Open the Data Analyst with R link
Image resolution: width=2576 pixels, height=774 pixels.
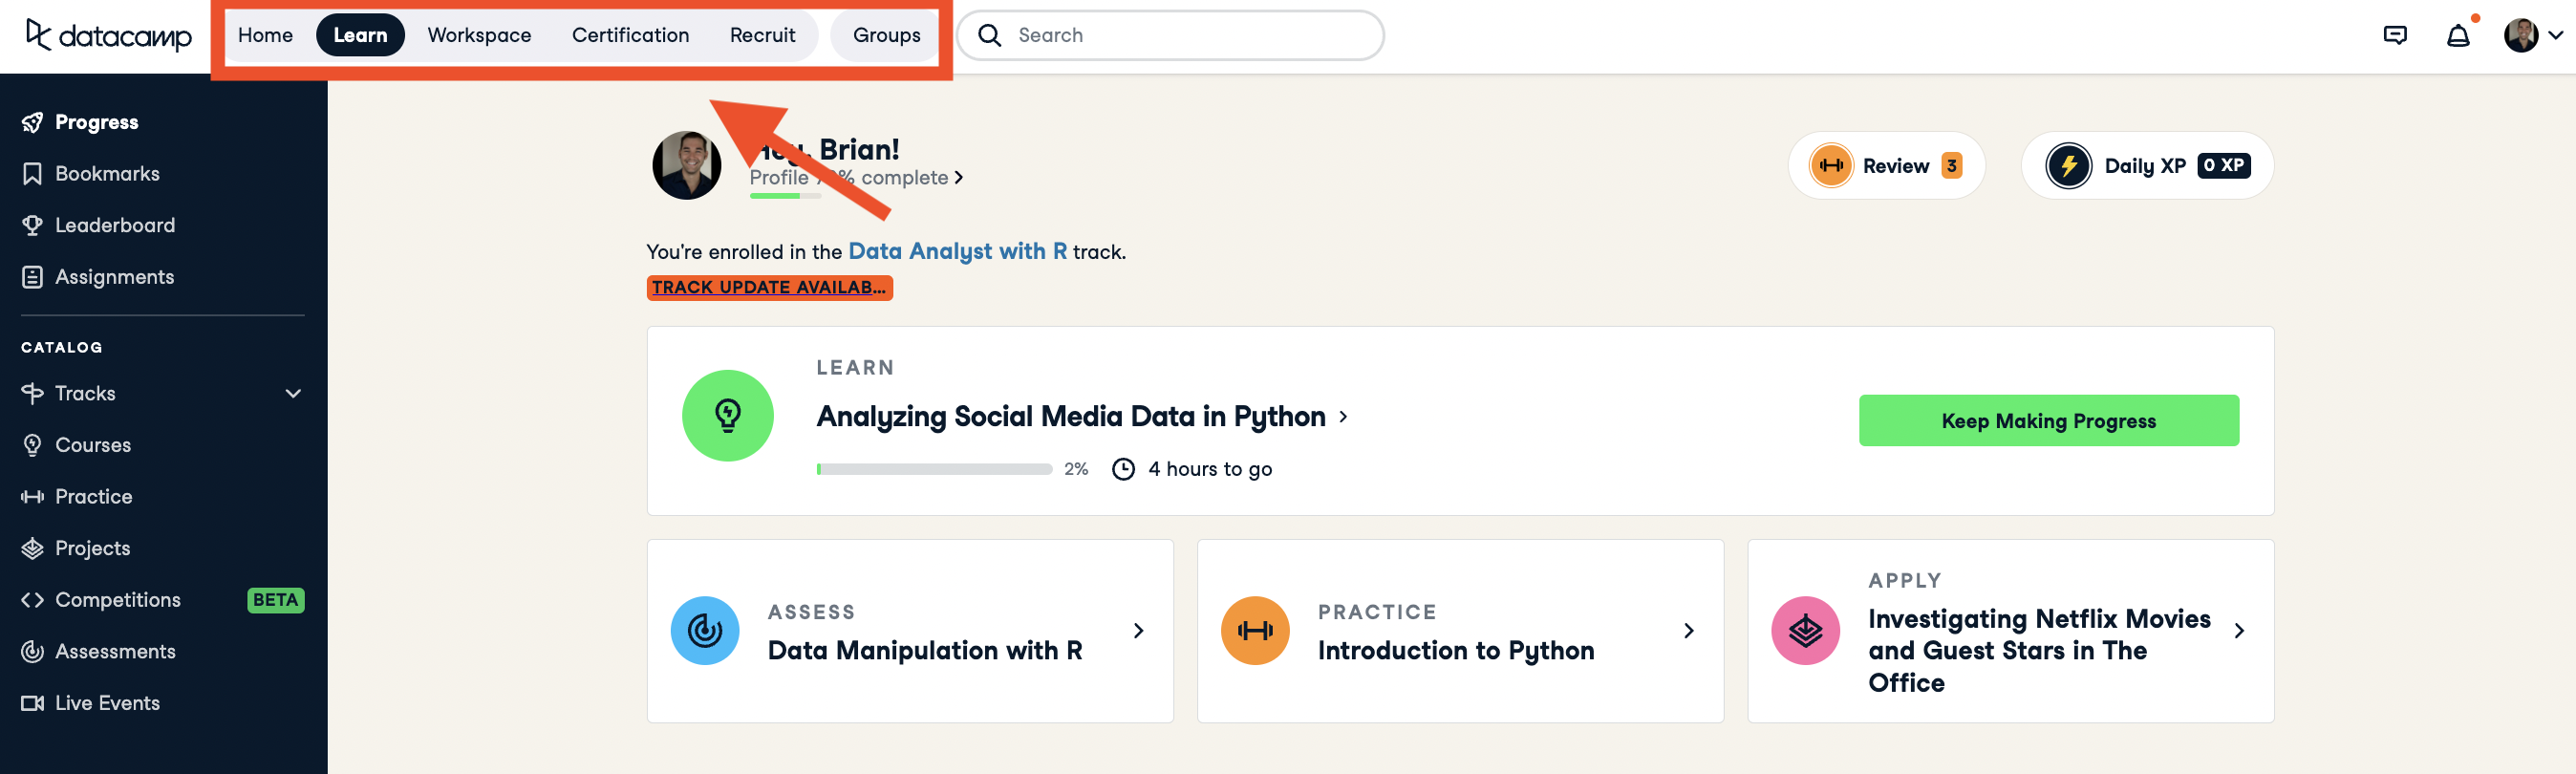[x=956, y=251]
